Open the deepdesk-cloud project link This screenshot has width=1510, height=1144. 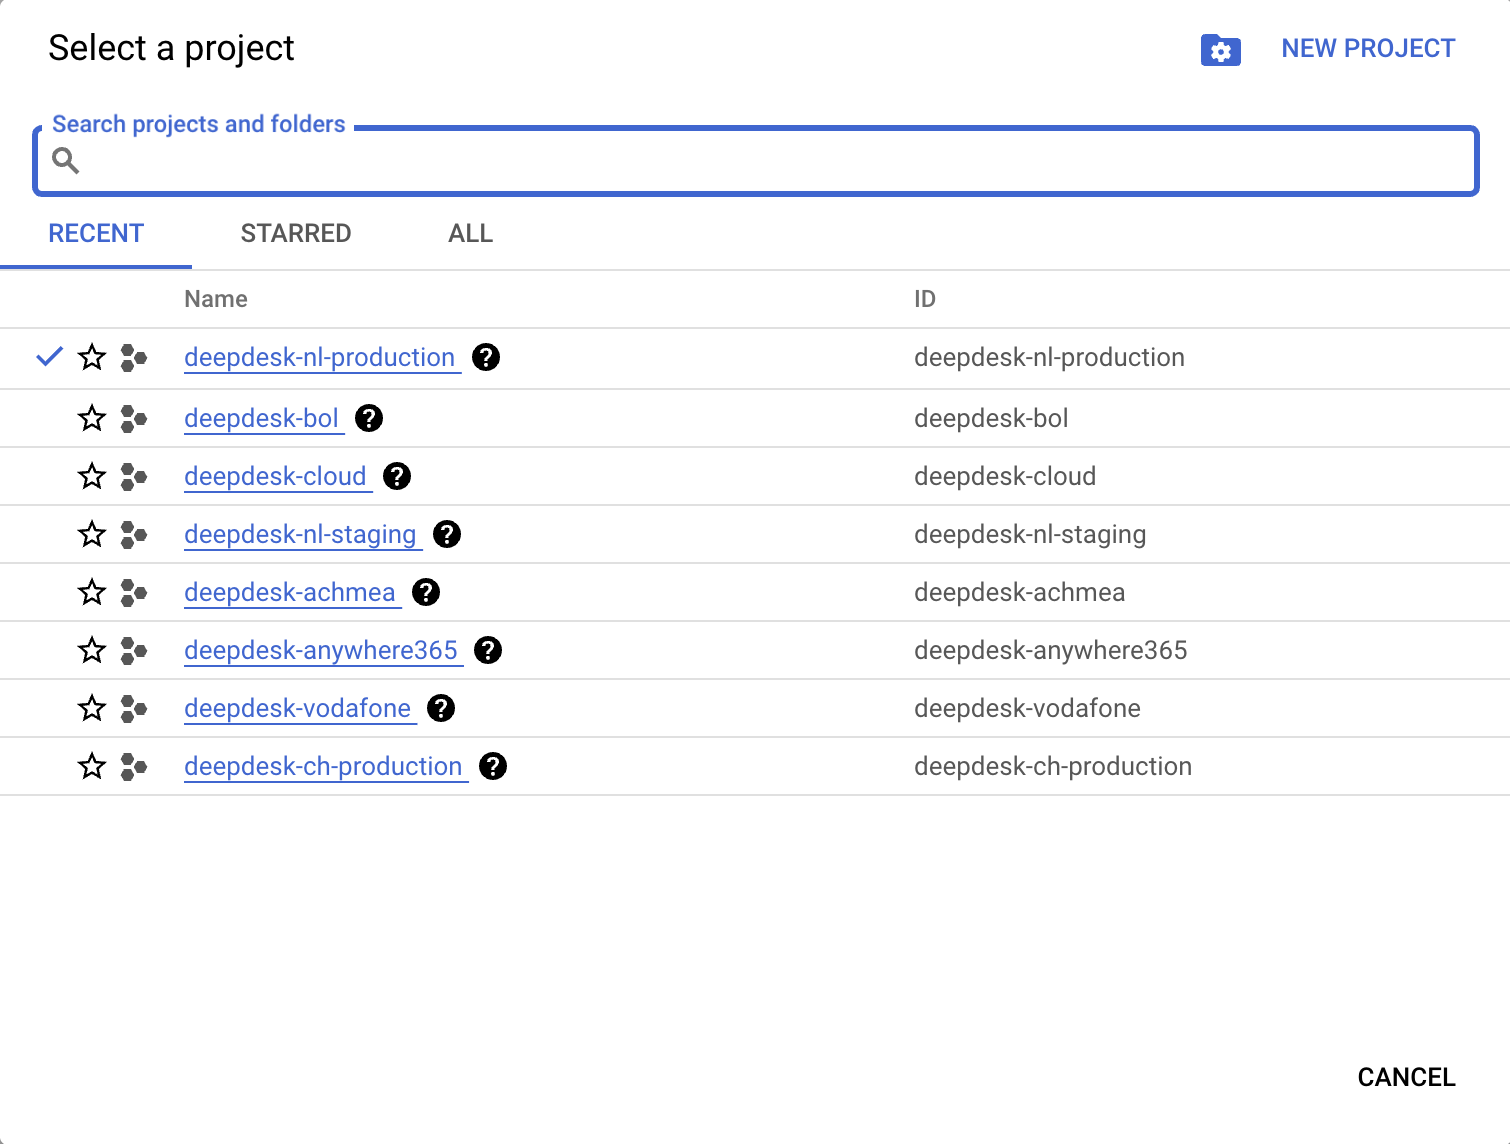(275, 476)
